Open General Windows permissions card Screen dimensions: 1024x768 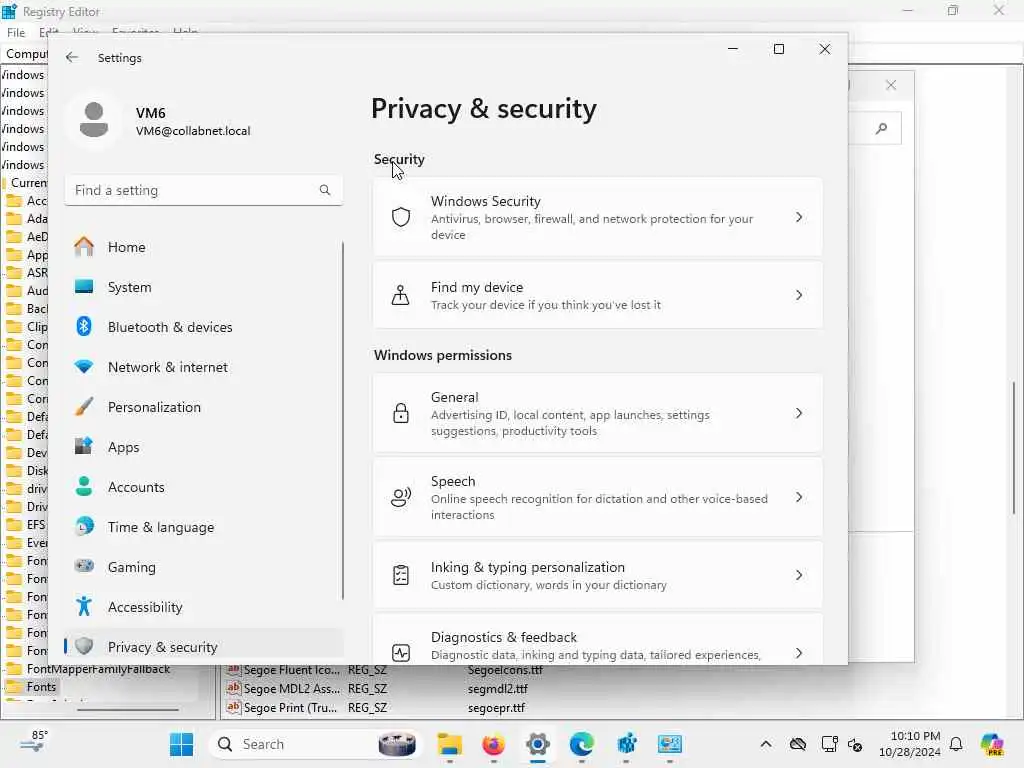(x=598, y=413)
